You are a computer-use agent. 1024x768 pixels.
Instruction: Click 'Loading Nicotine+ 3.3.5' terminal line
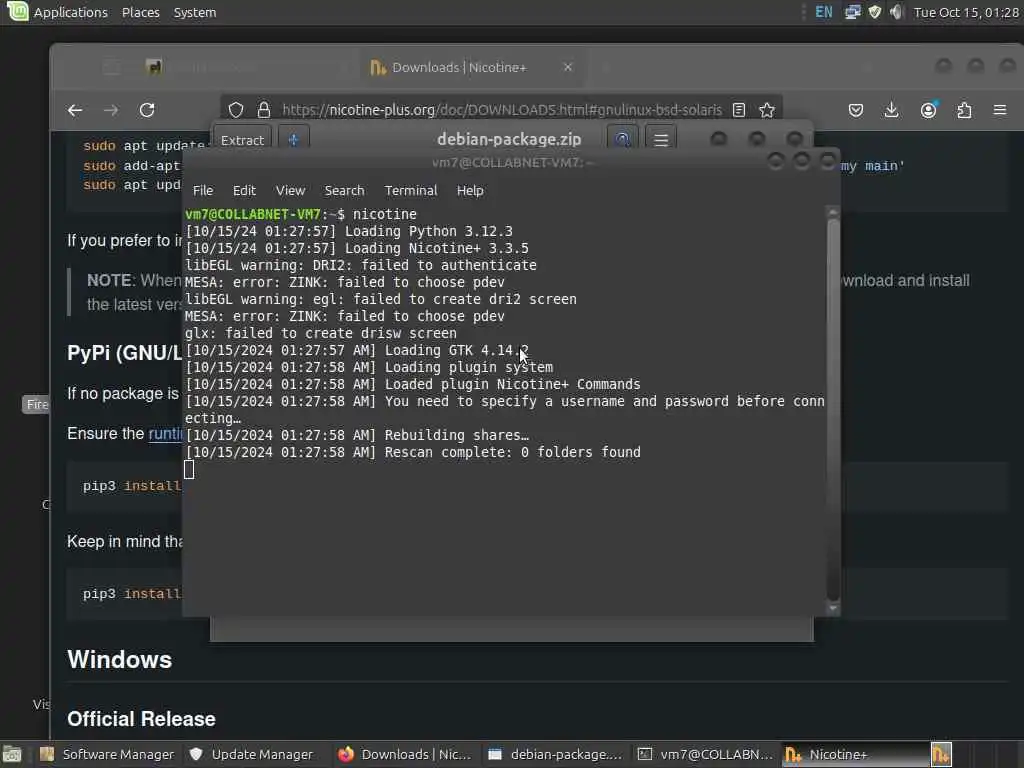(x=437, y=248)
